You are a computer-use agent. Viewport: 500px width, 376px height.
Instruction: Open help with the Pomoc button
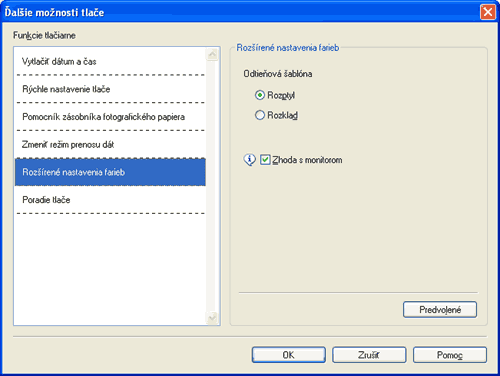coord(450,355)
